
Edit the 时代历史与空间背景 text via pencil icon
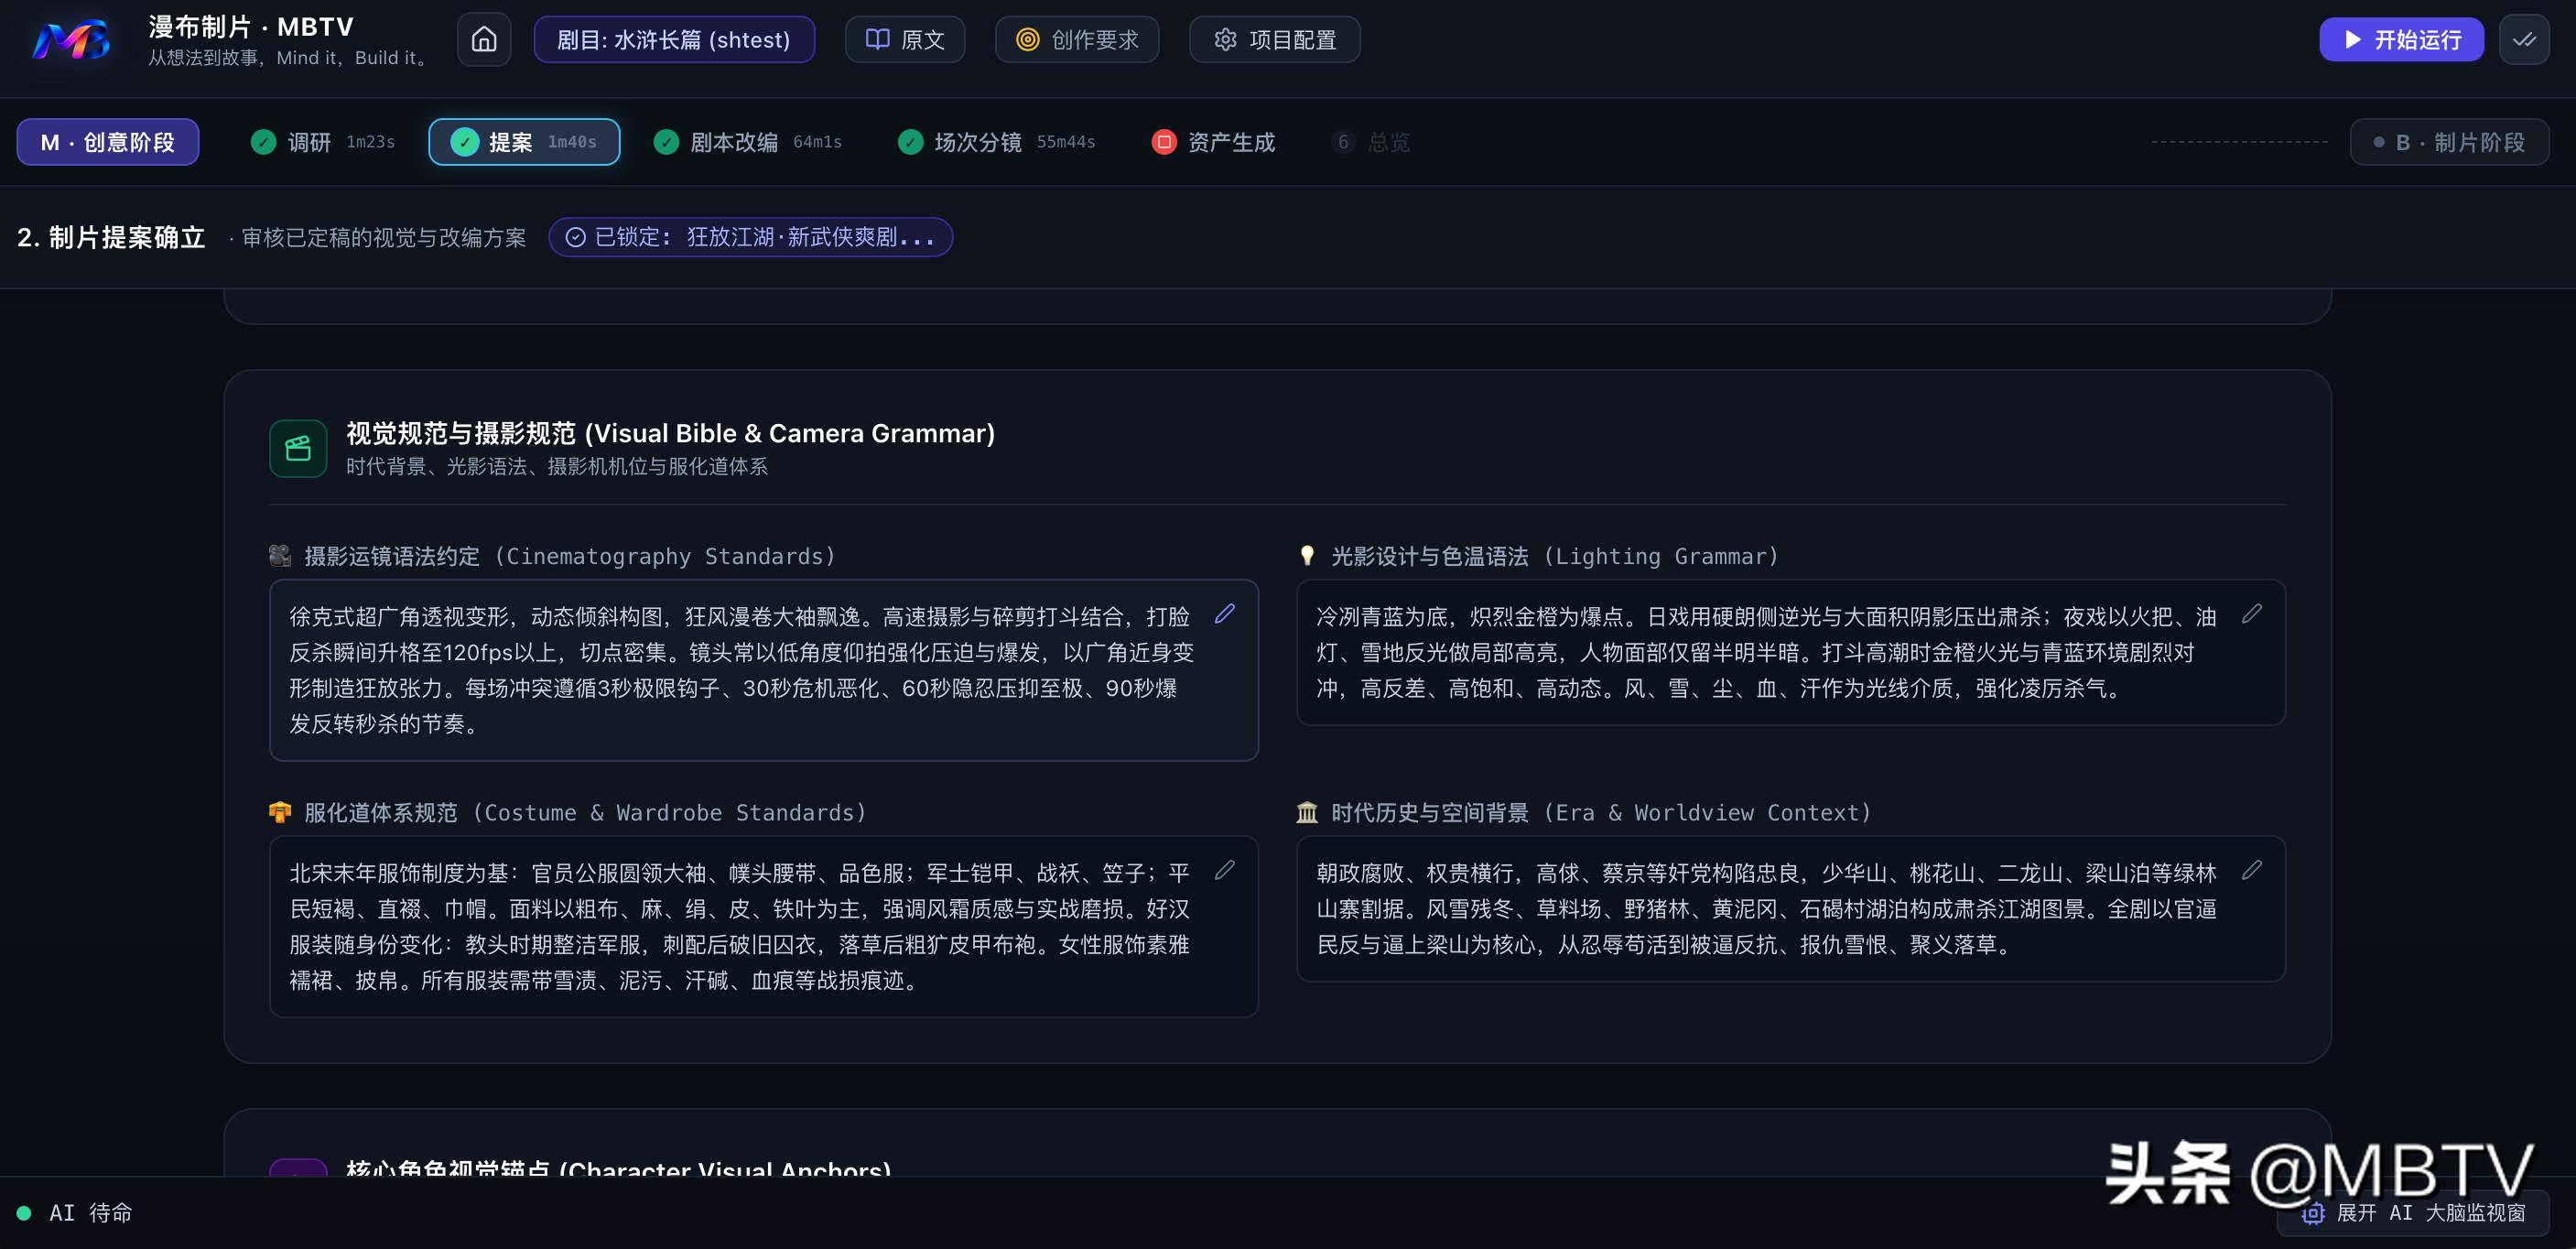[2252, 870]
